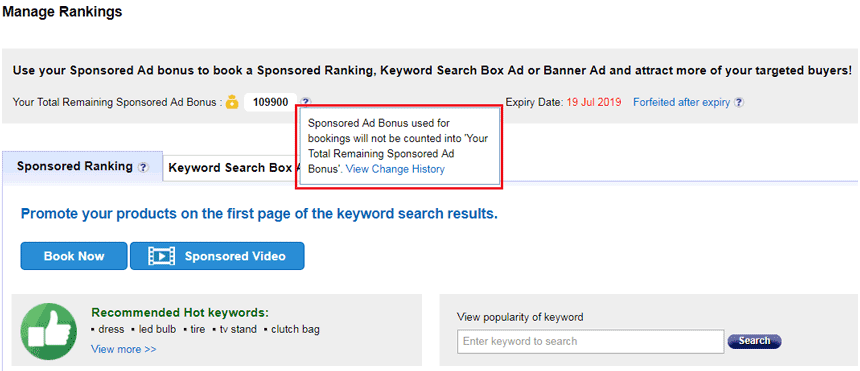Click help icon on Sponsored Ranking tab
860x371 pixels.
click(143, 167)
